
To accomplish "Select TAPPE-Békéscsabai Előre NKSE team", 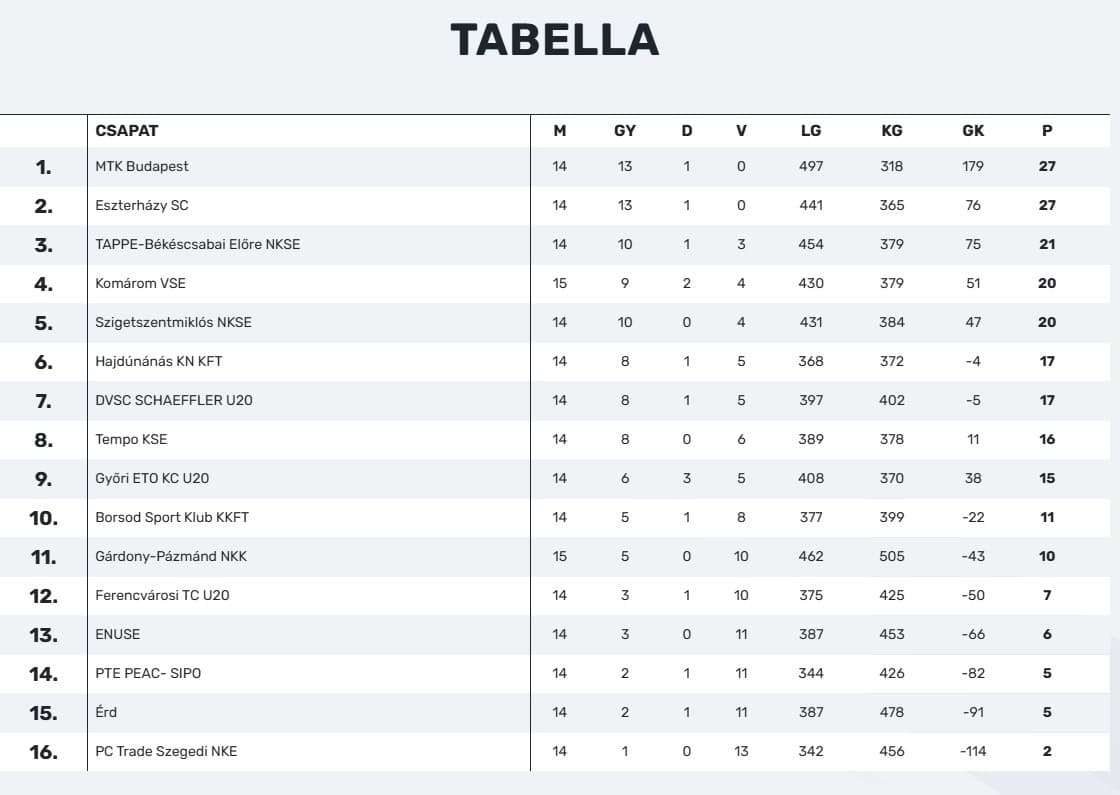I will 198,244.
